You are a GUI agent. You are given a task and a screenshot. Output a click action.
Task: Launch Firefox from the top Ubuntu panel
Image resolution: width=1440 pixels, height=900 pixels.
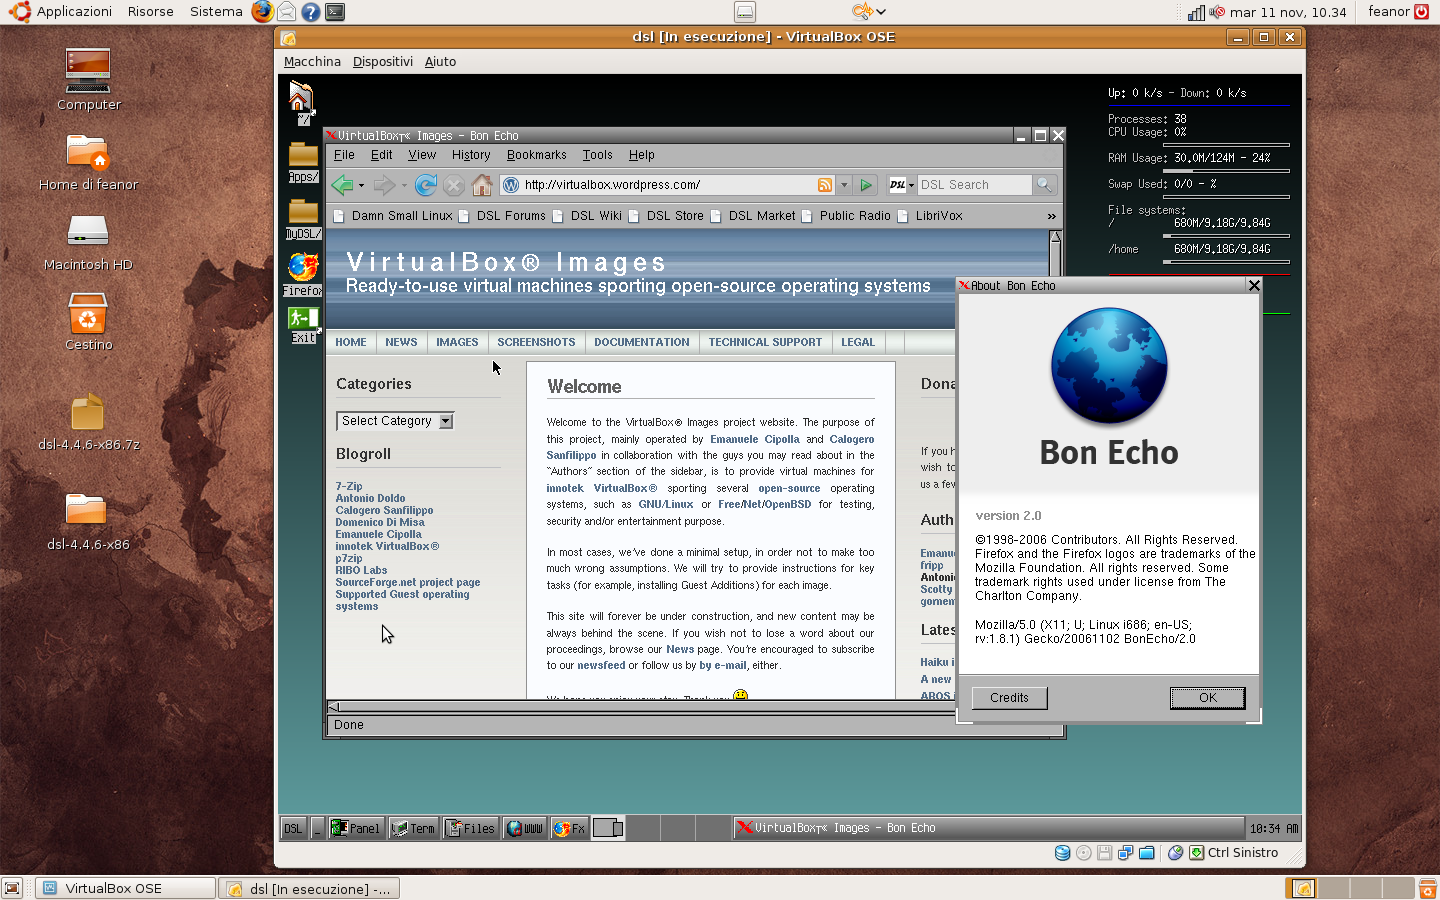click(262, 12)
